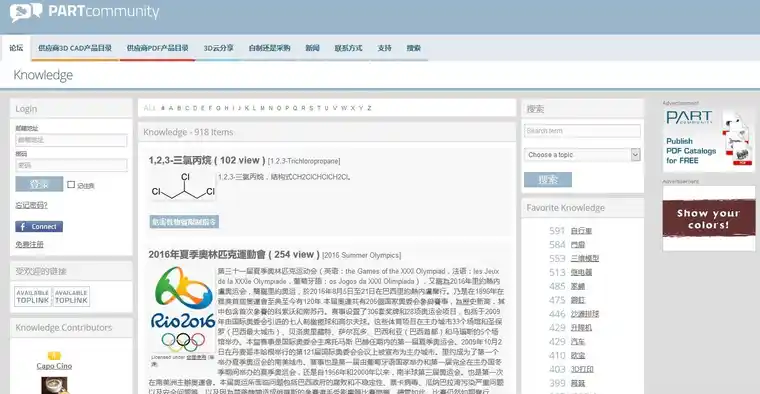Click the Facebook Connect button
Image resolution: width=760 pixels, height=394 pixels.
tap(39, 226)
